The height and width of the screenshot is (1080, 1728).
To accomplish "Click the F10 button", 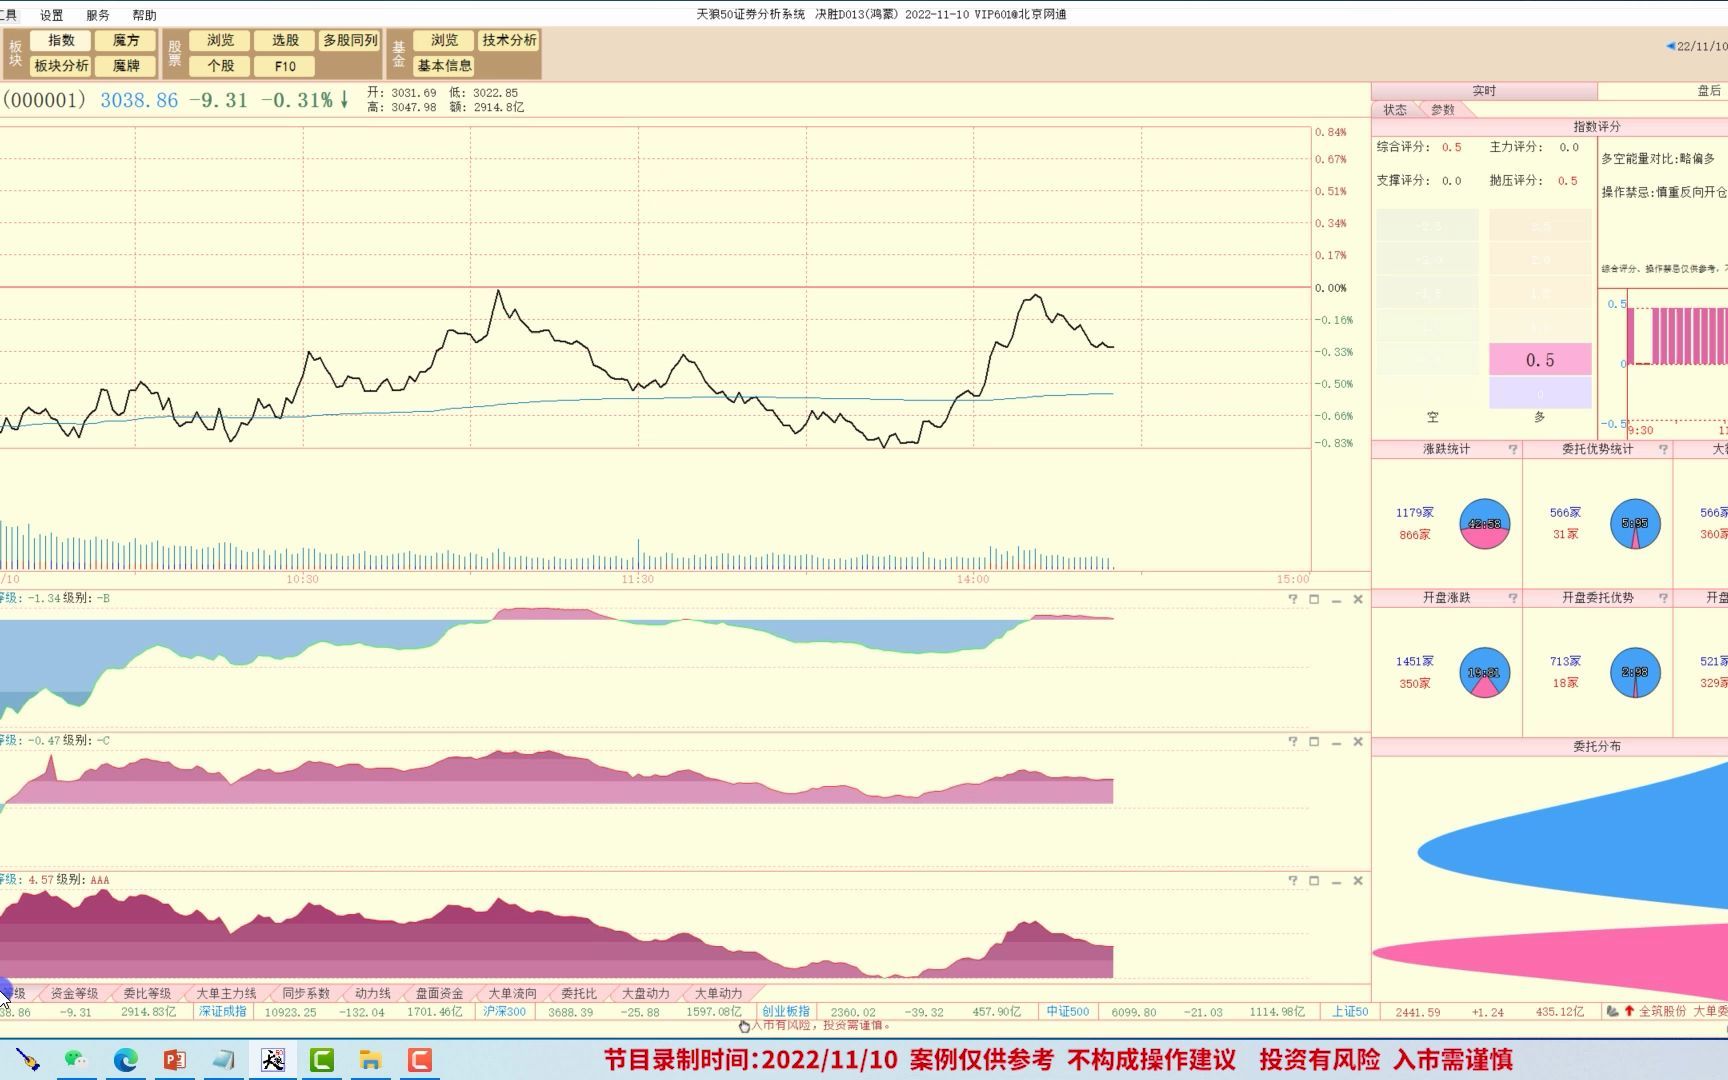I will pyautogui.click(x=285, y=66).
